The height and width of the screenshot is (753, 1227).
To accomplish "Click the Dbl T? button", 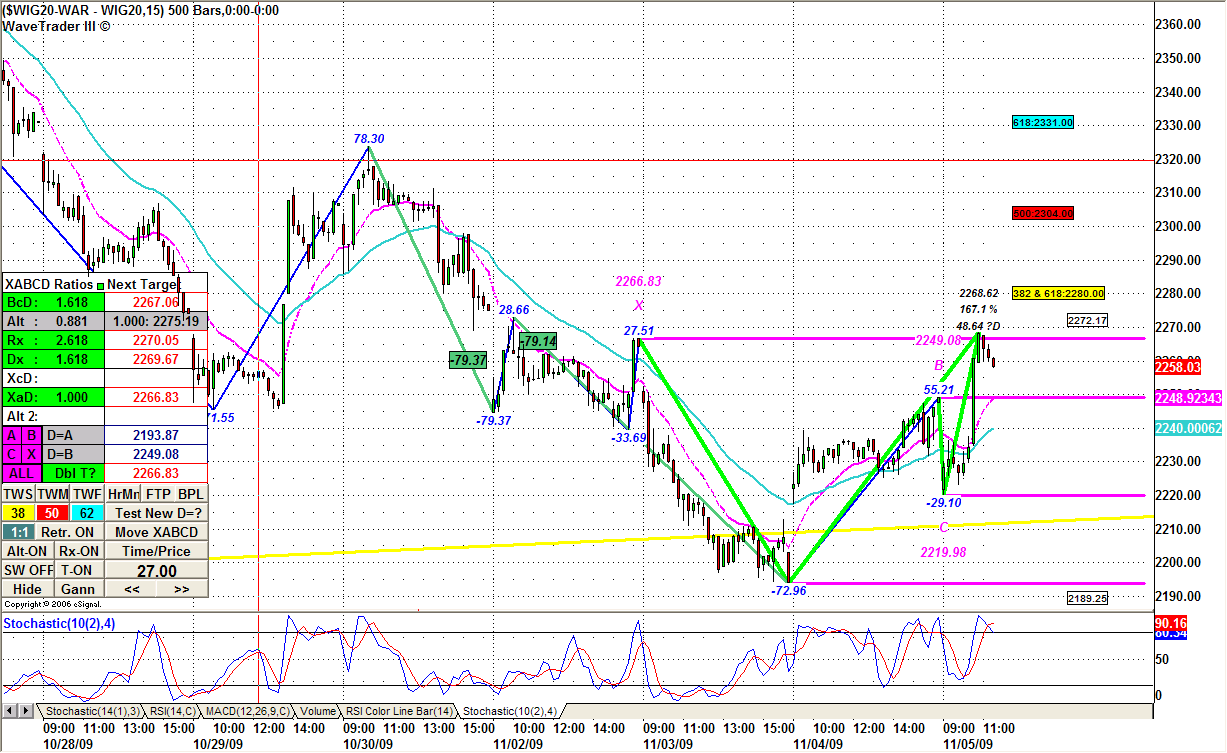I will pos(74,473).
